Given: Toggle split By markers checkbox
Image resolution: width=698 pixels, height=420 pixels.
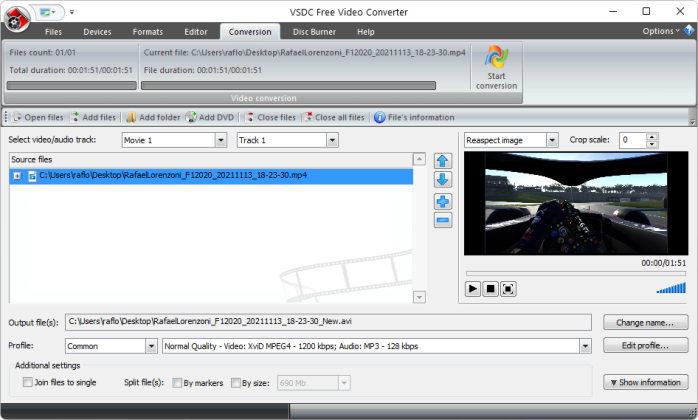Looking at the screenshot, I should pyautogui.click(x=177, y=382).
